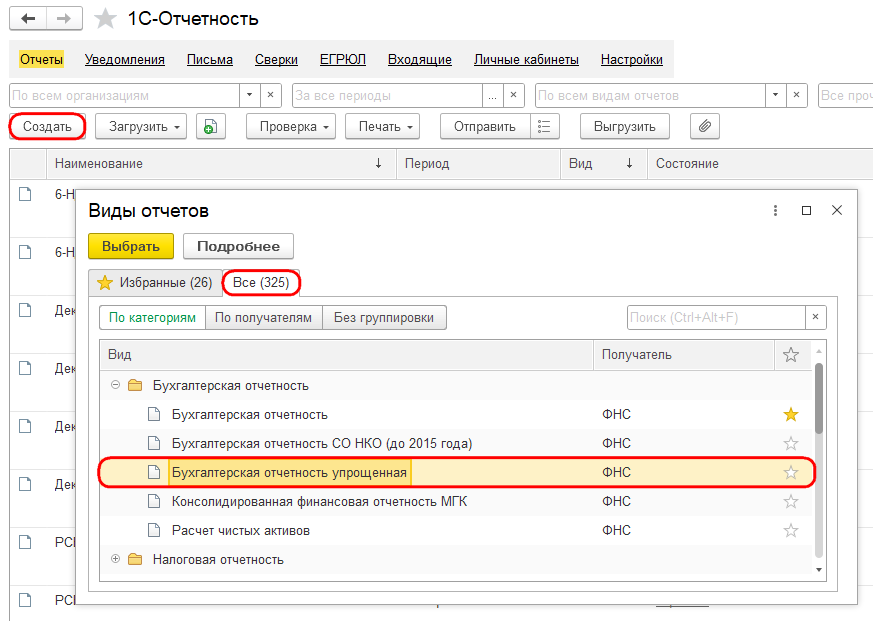
Task: Open the Печать dropdown button
Action: pyautogui.click(x=382, y=127)
